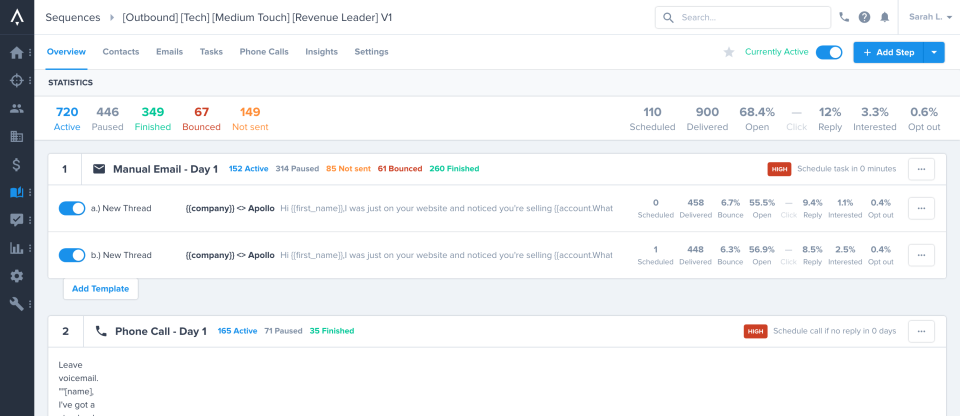Expand the Add Step dropdown arrow
The width and height of the screenshot is (960, 416).
934,52
